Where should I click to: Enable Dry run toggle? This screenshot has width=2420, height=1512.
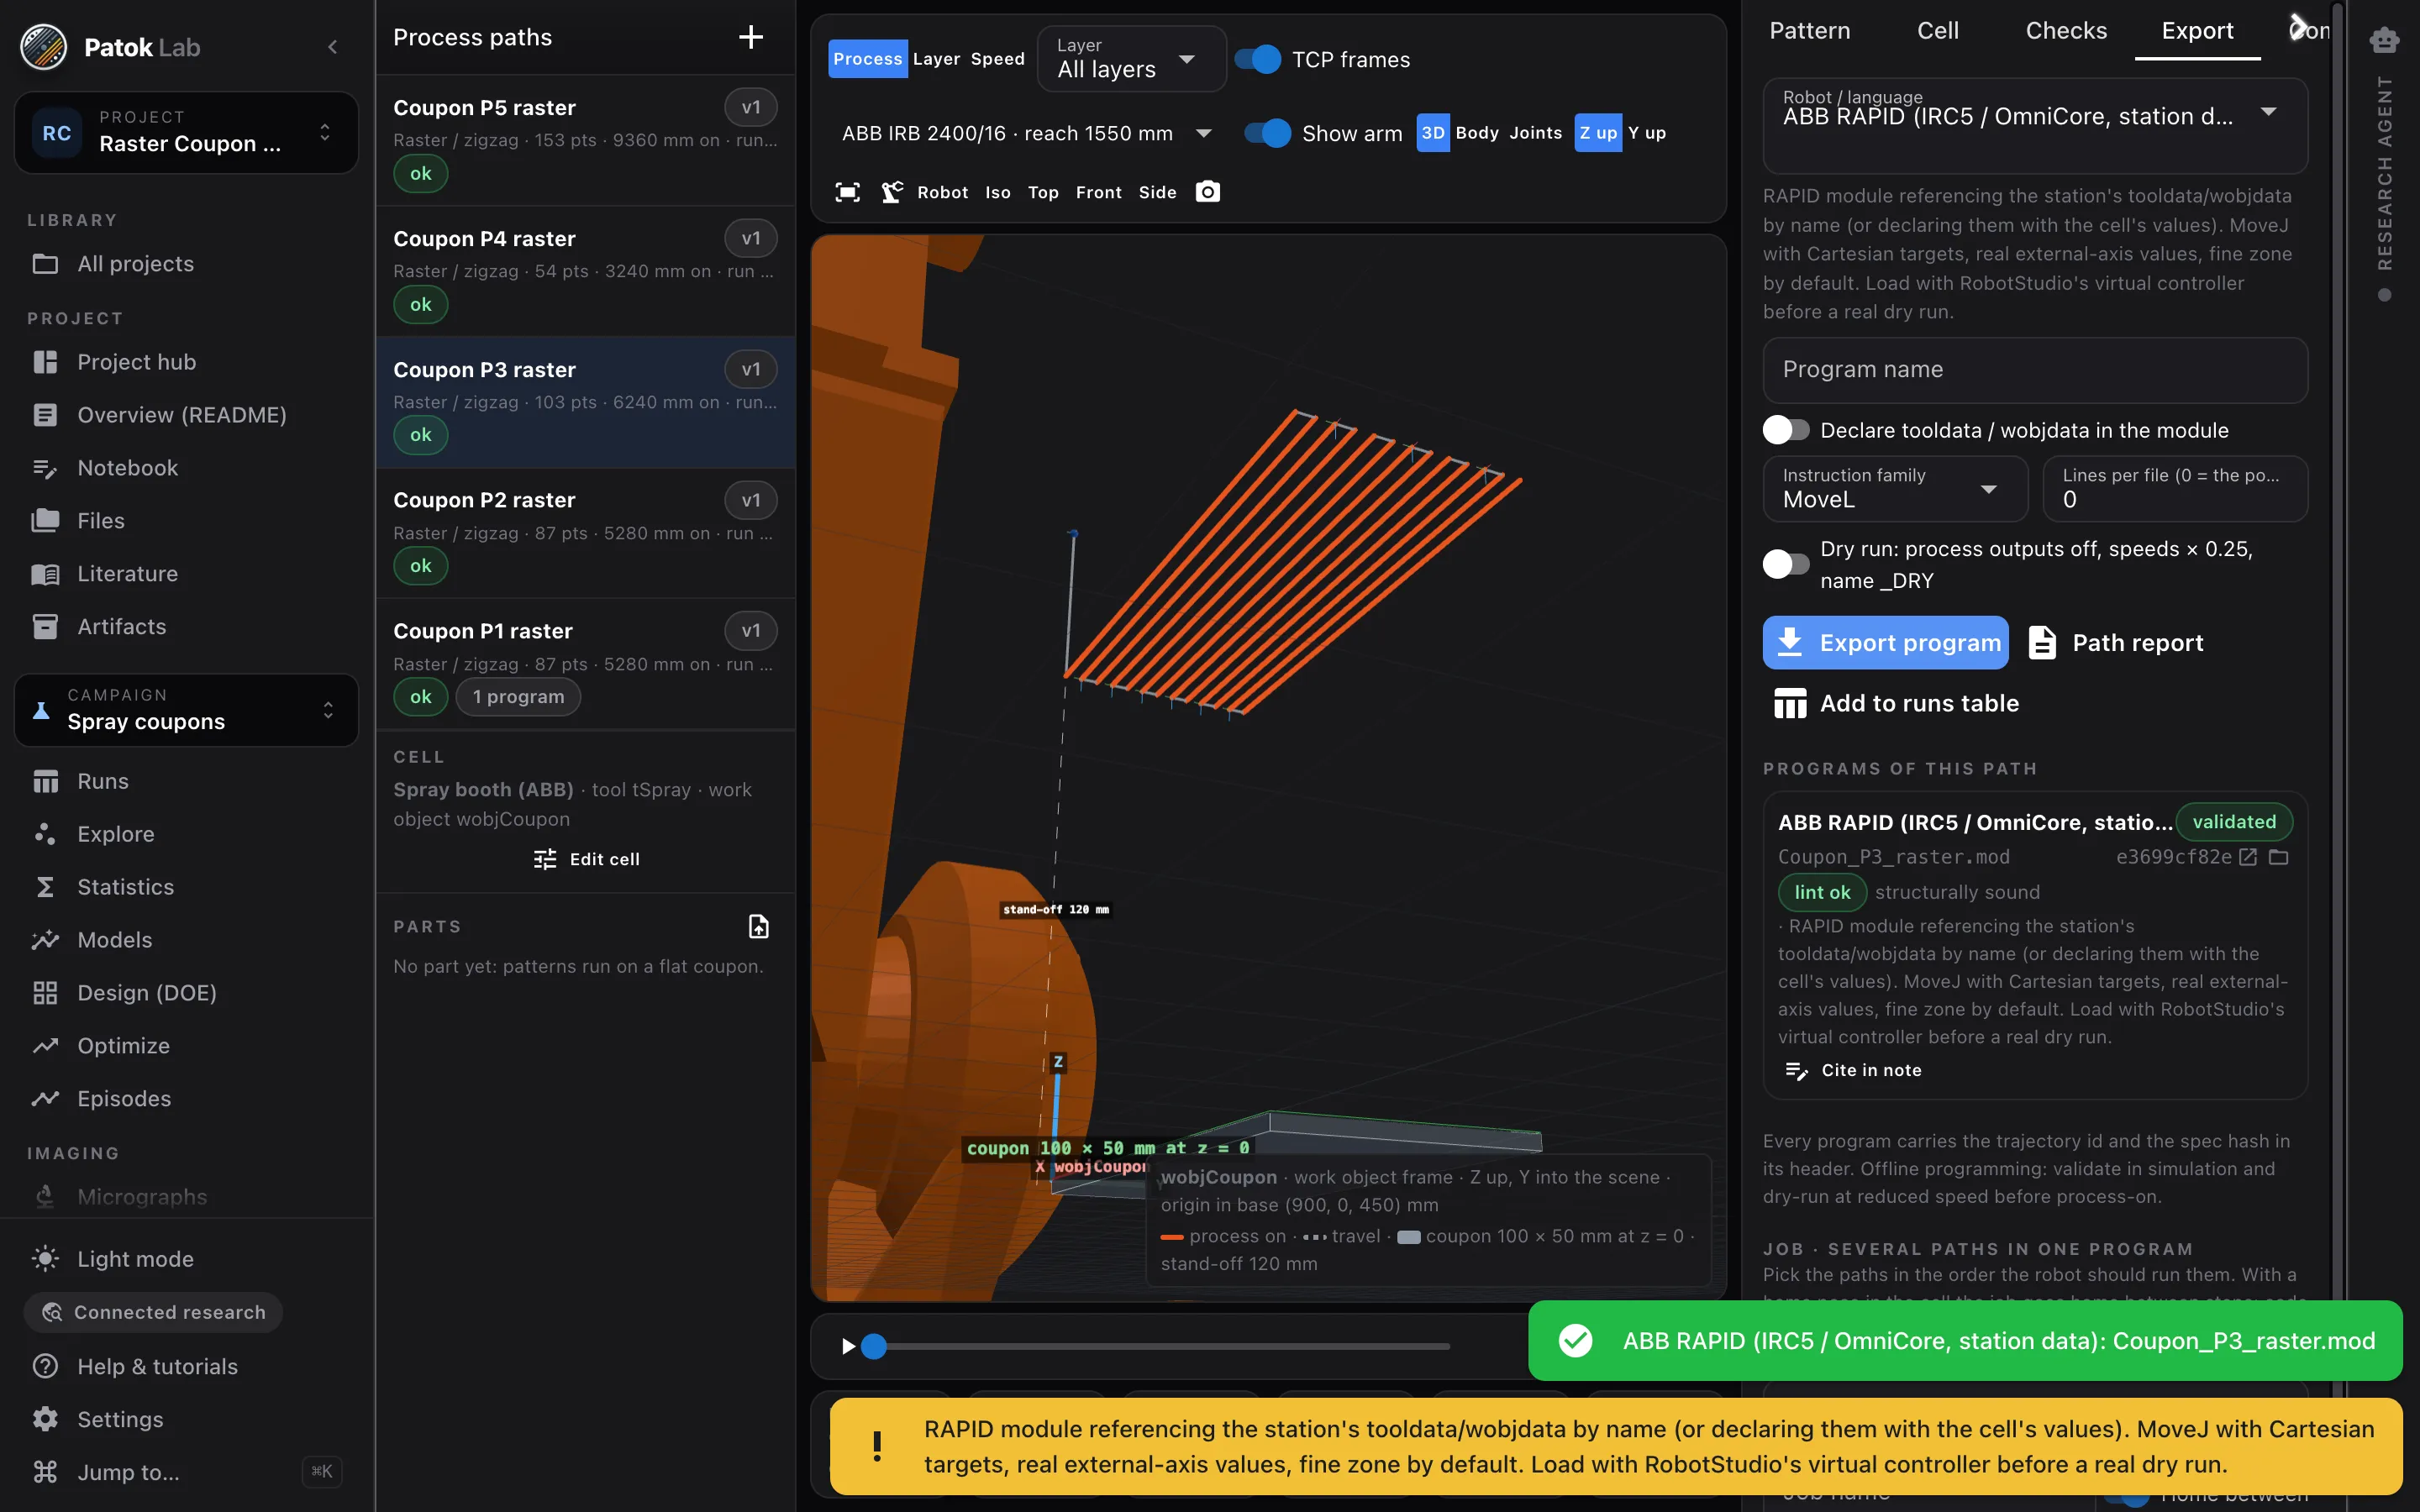coord(1786,564)
